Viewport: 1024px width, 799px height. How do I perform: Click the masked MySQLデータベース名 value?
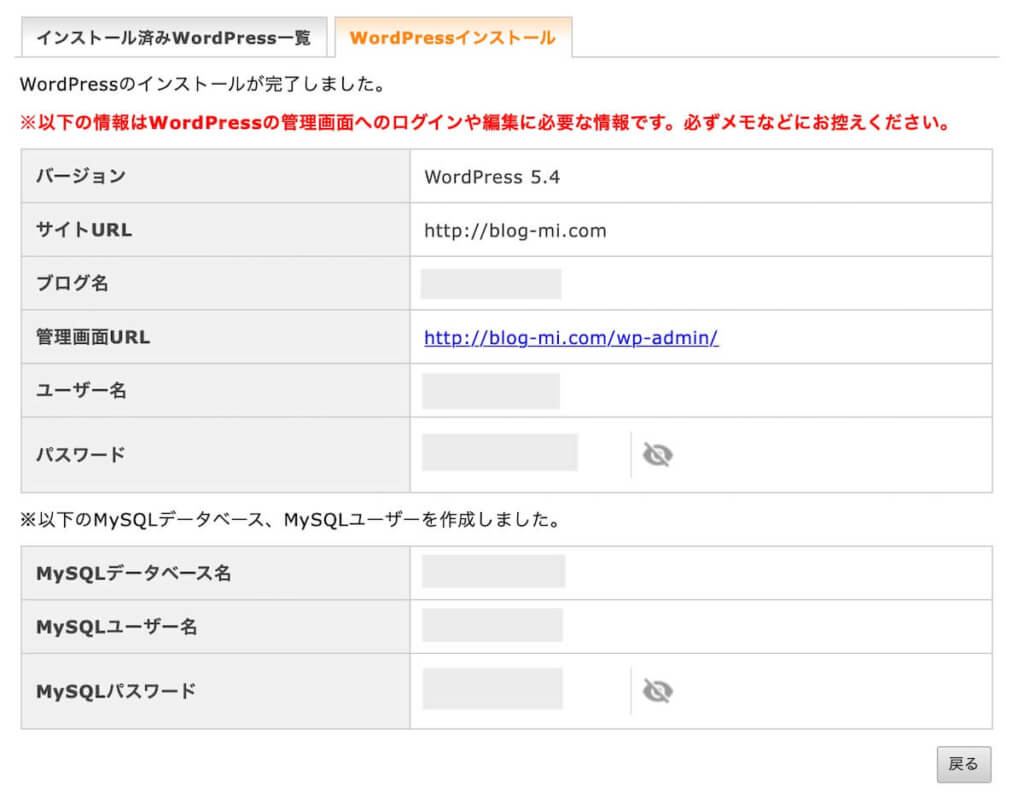tap(493, 571)
